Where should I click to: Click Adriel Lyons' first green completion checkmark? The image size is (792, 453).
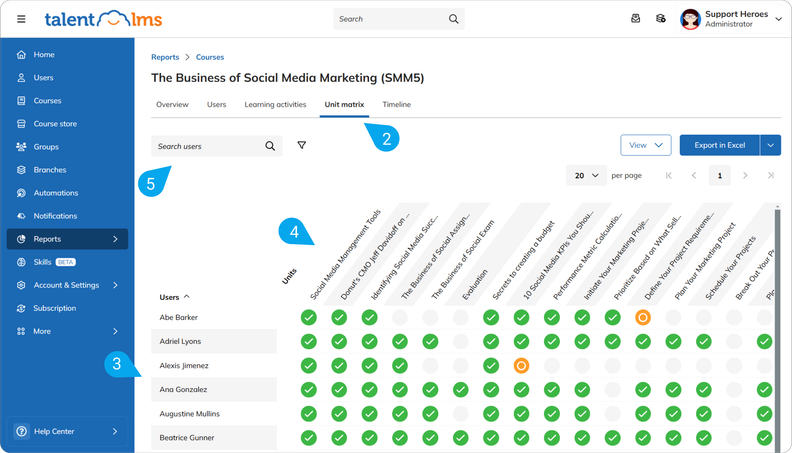pos(308,342)
